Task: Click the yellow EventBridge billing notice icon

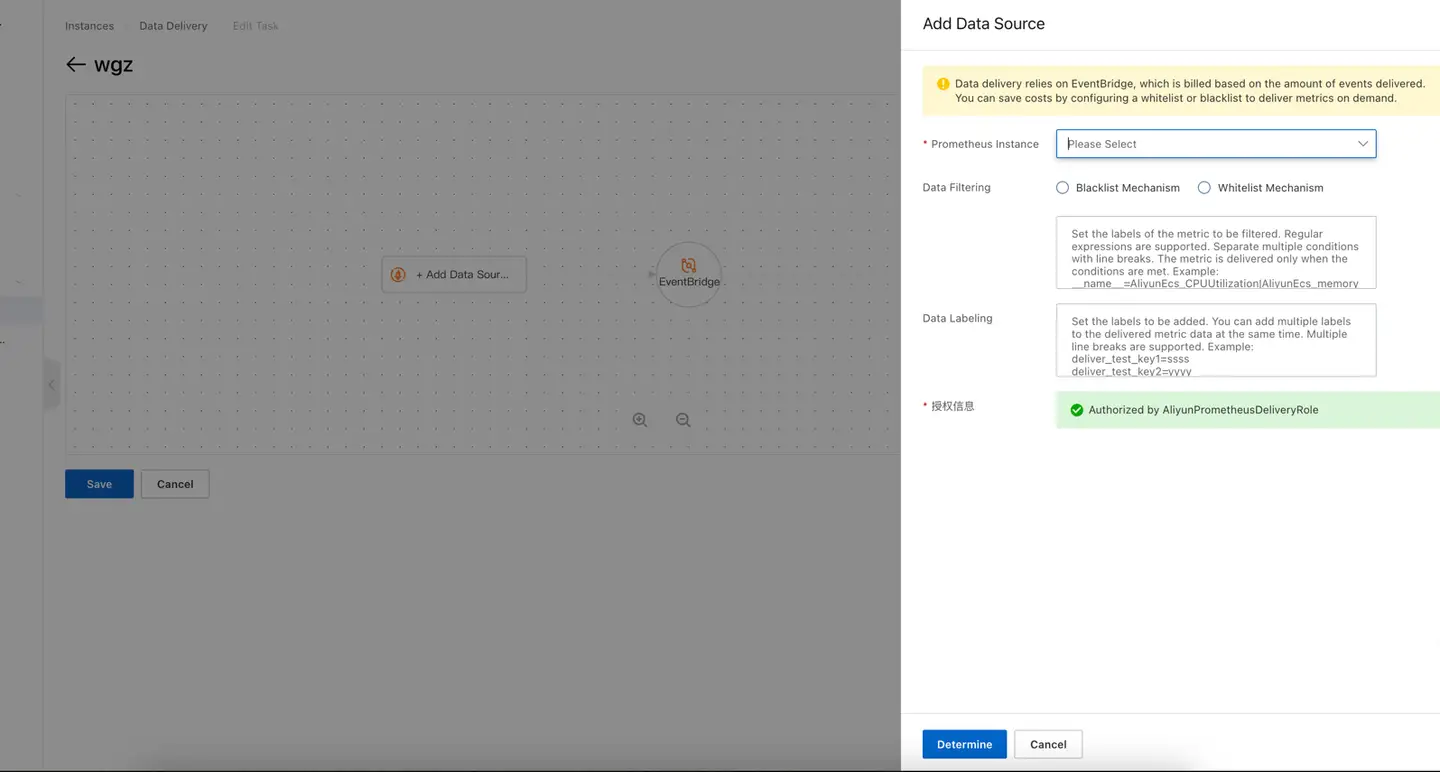Action: coord(941,84)
